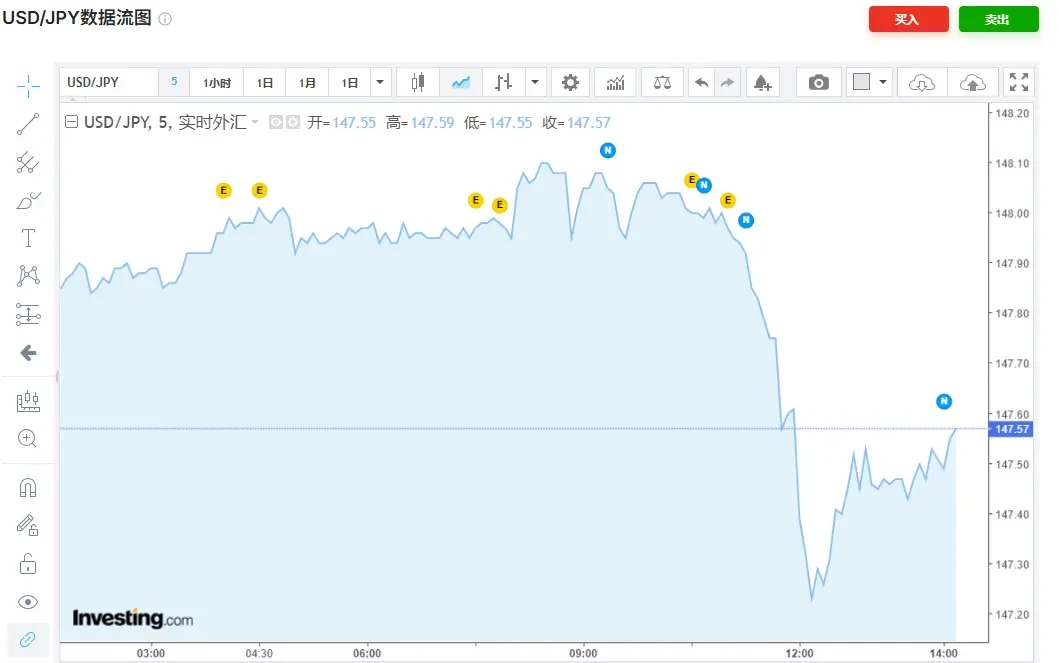
Task: Hide all drawings with eye icon
Action: click(28, 601)
